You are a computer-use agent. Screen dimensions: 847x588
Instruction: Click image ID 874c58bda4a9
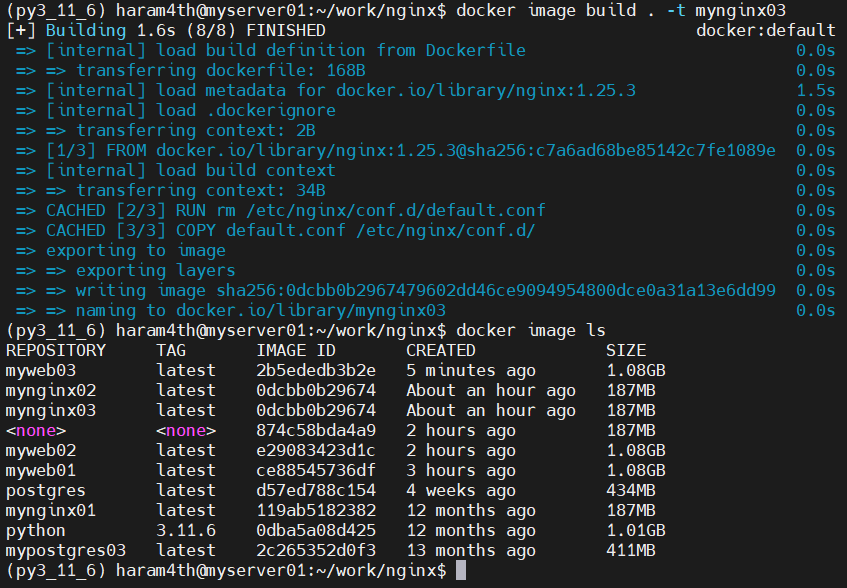(316, 430)
